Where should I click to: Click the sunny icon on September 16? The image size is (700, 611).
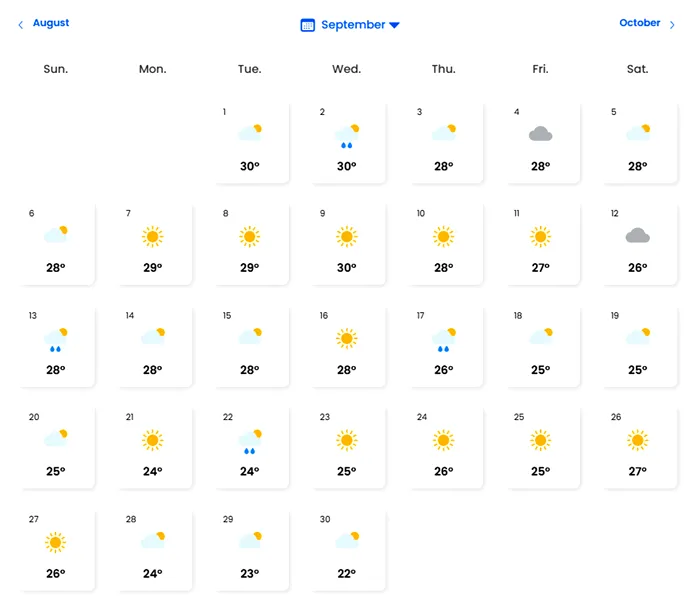point(347,338)
